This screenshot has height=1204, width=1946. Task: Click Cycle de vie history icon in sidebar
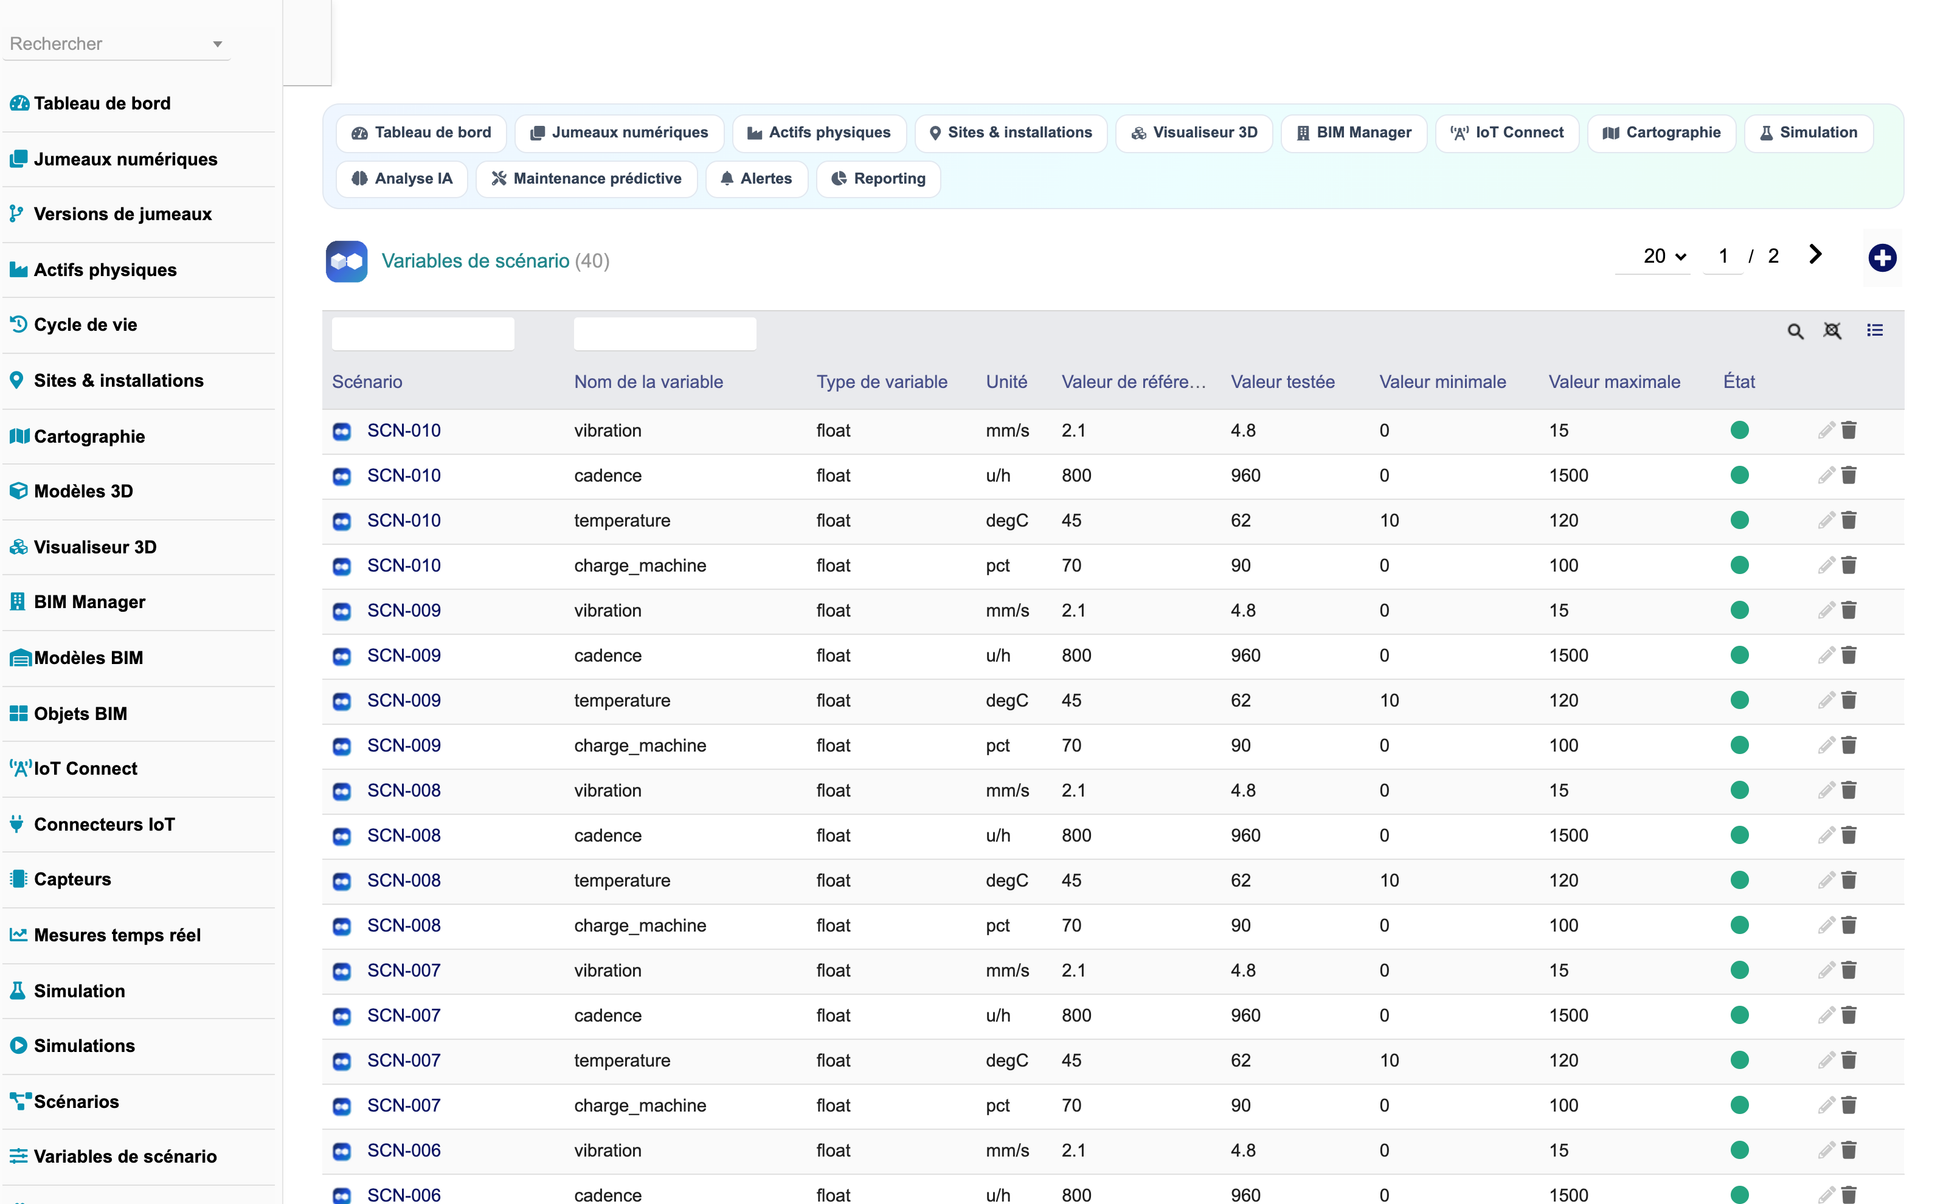coord(18,324)
